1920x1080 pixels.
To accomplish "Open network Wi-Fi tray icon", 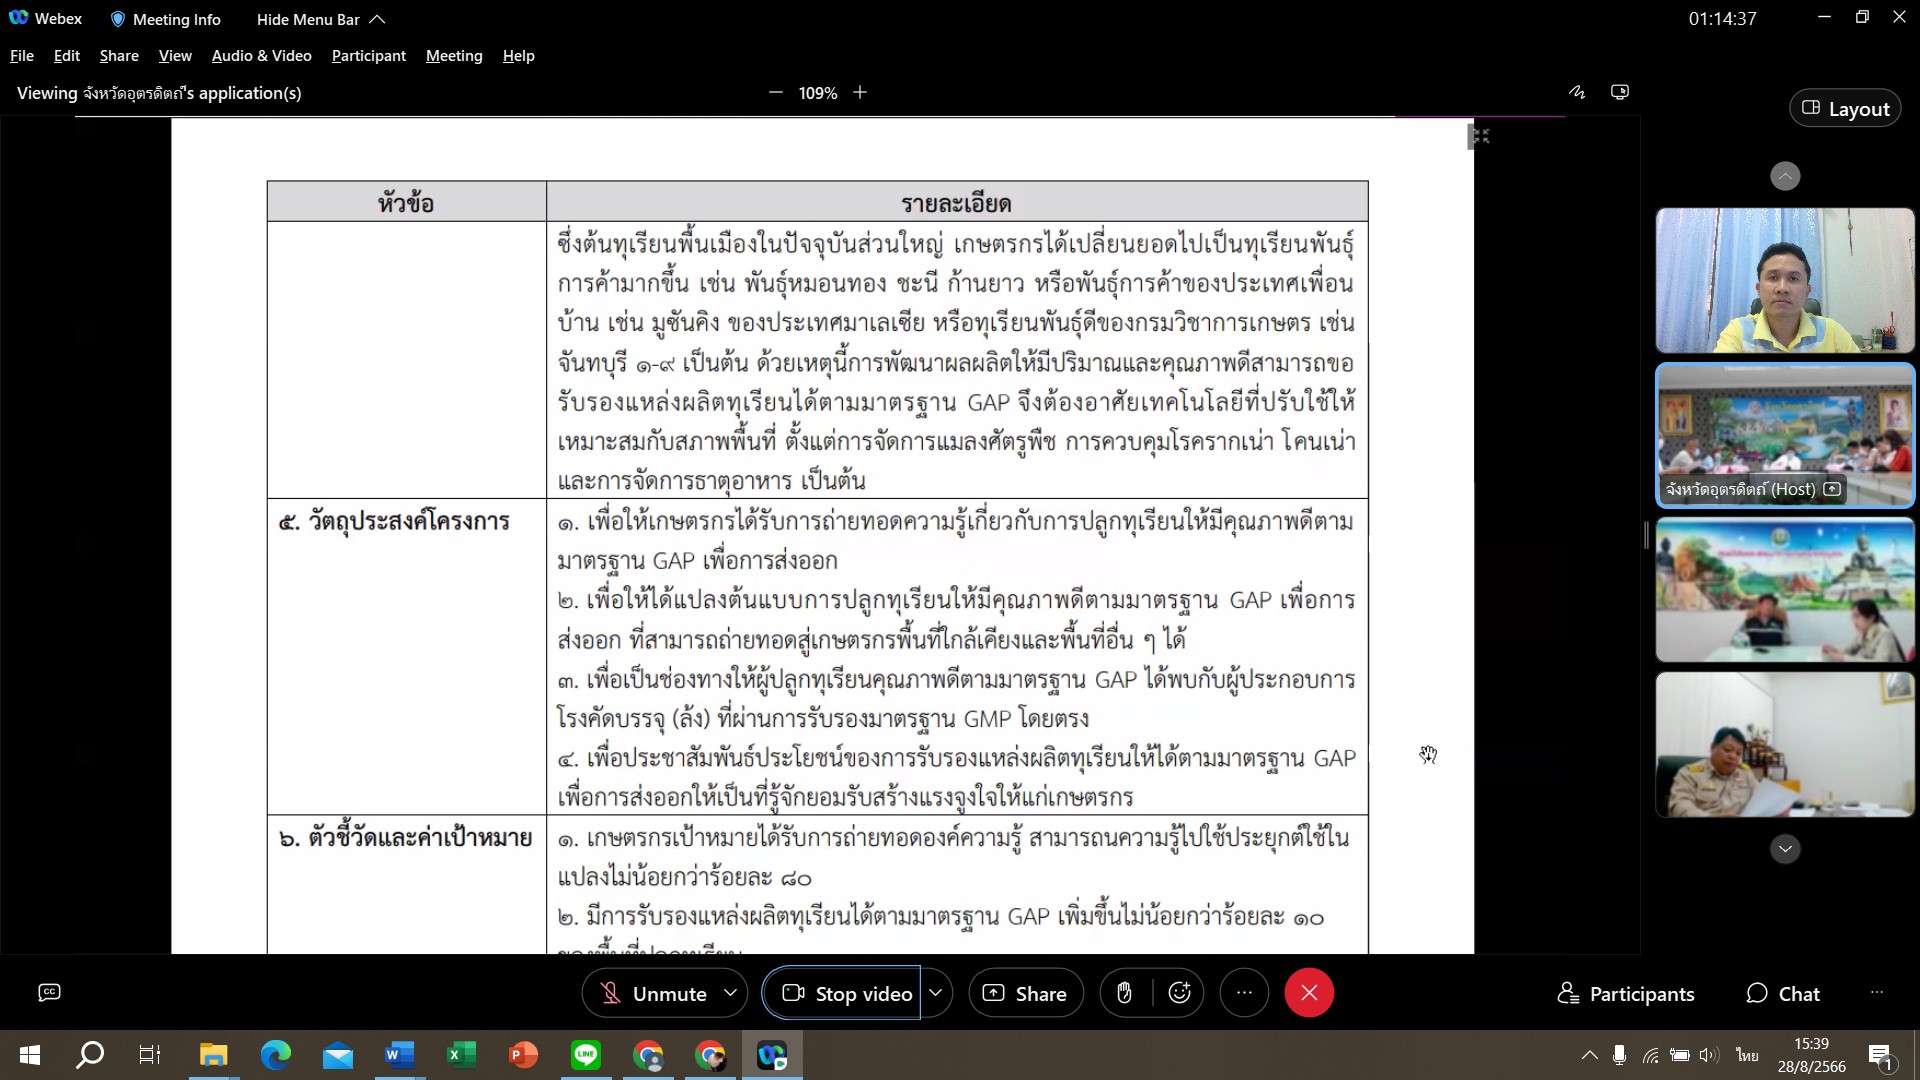I will (1651, 1055).
